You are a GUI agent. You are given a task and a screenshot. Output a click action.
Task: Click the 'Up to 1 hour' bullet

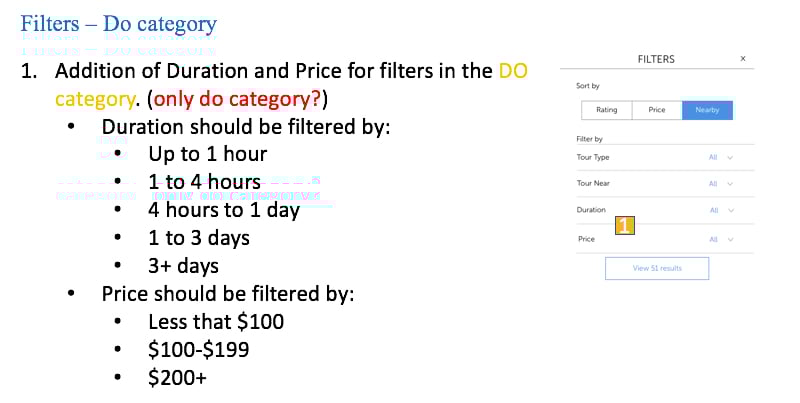point(207,154)
